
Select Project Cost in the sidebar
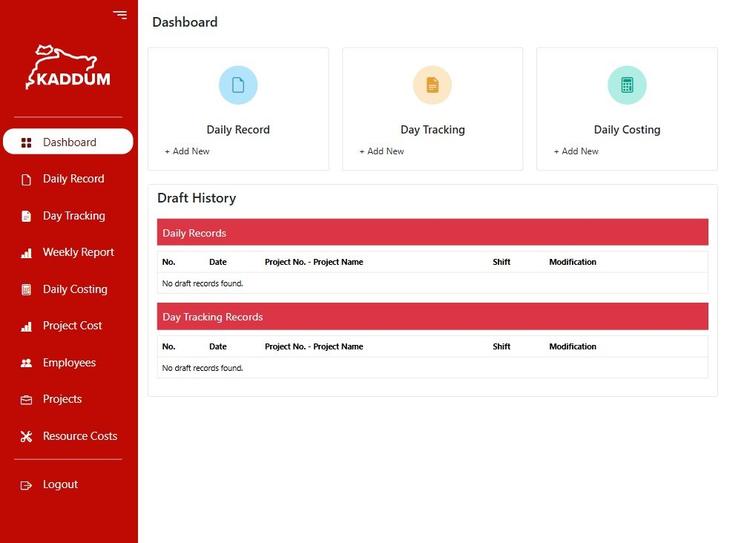pyautogui.click(x=72, y=326)
